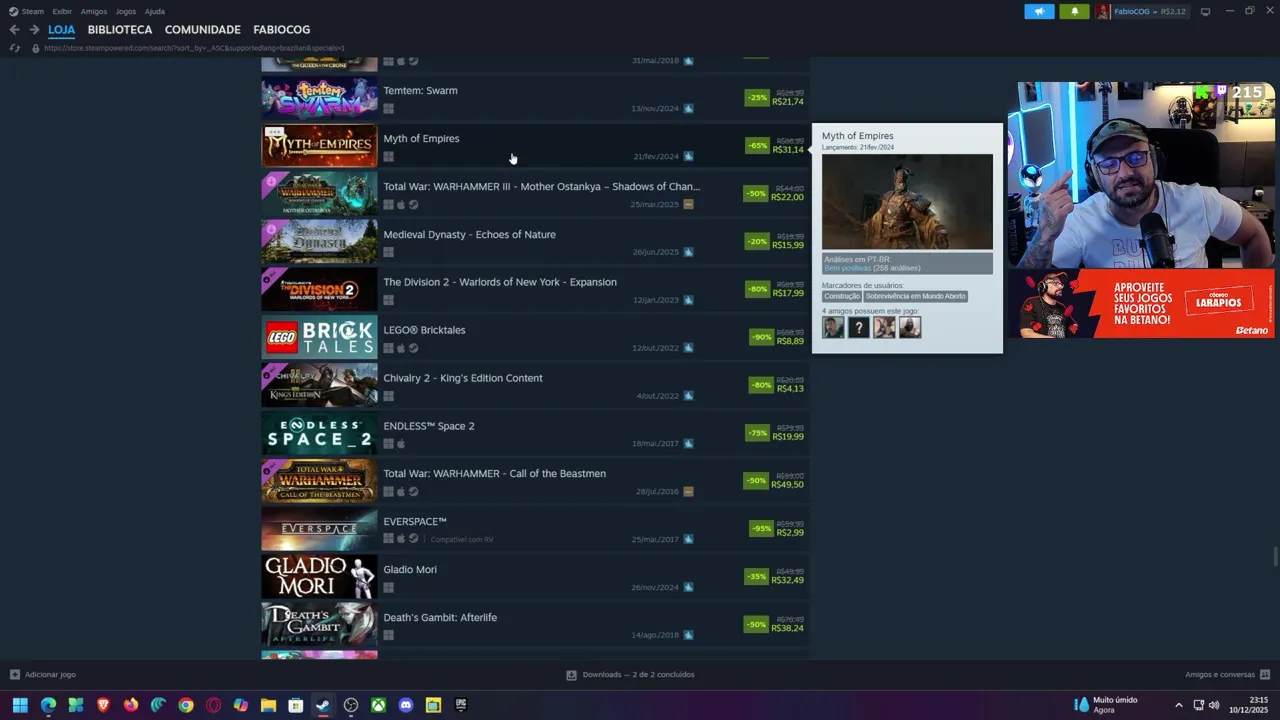Click the Windows platform icon on Gladio Mori
The height and width of the screenshot is (720, 1280).
tap(388, 587)
